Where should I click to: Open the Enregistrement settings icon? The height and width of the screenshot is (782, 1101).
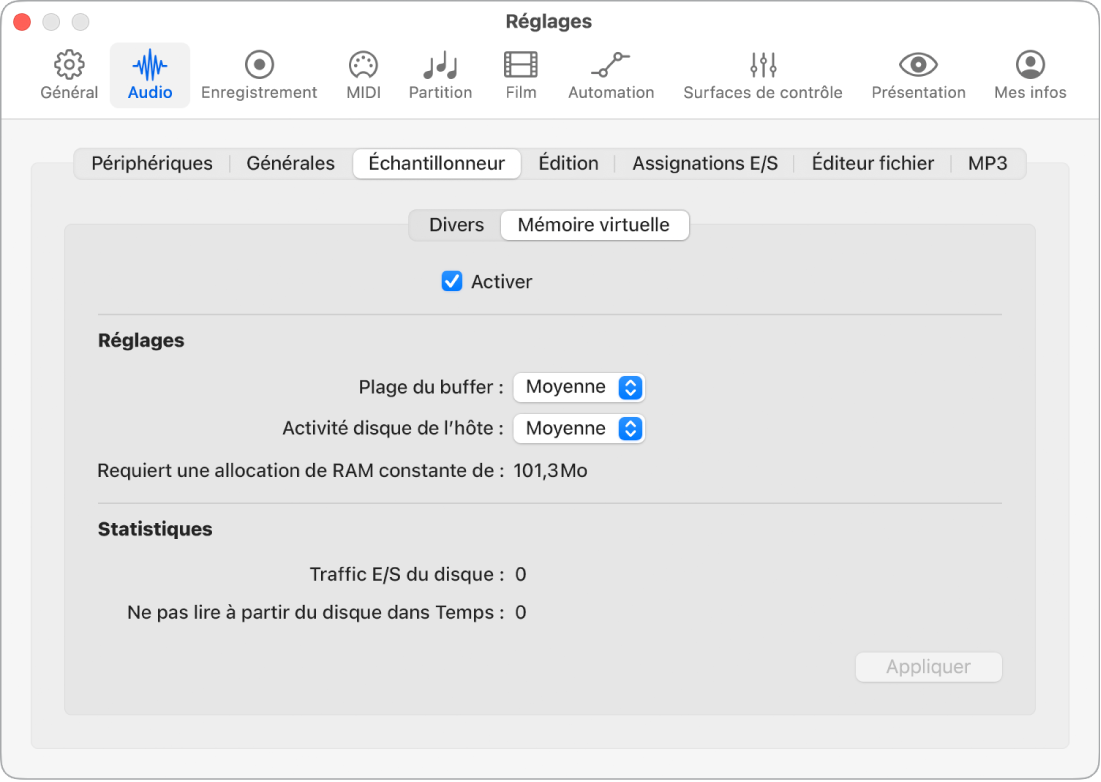click(258, 74)
